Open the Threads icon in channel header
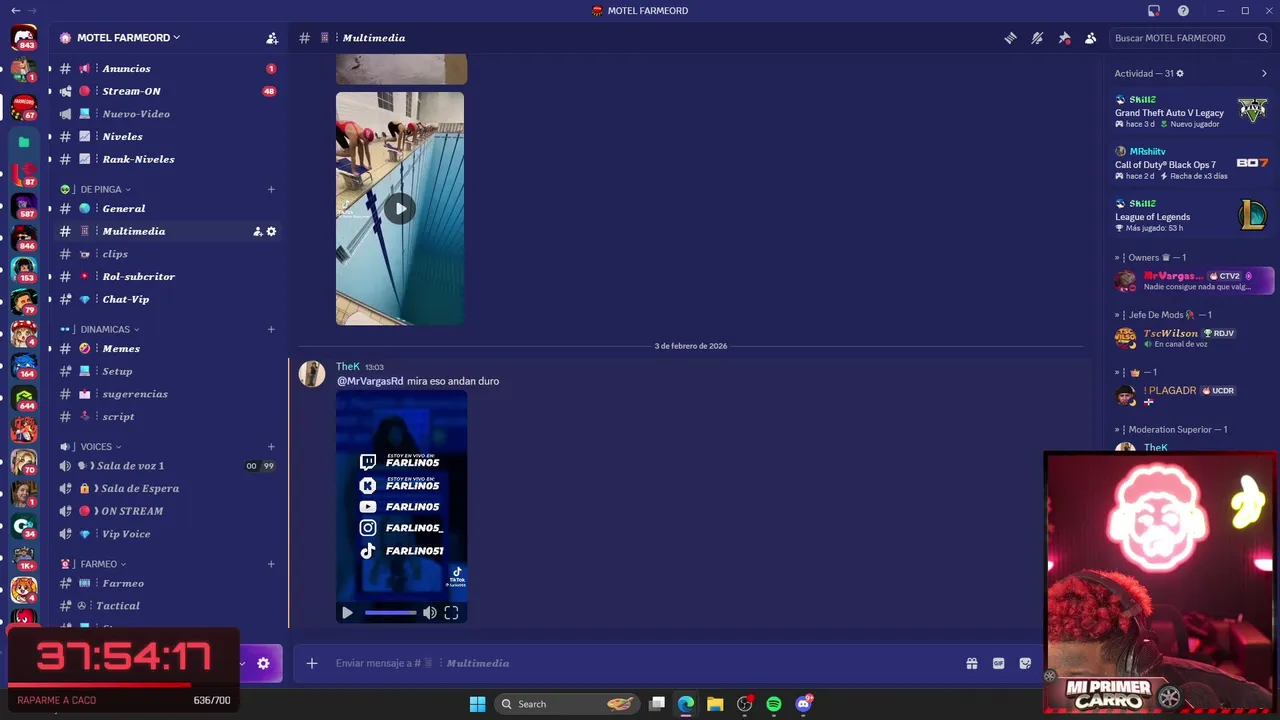 click(1010, 38)
